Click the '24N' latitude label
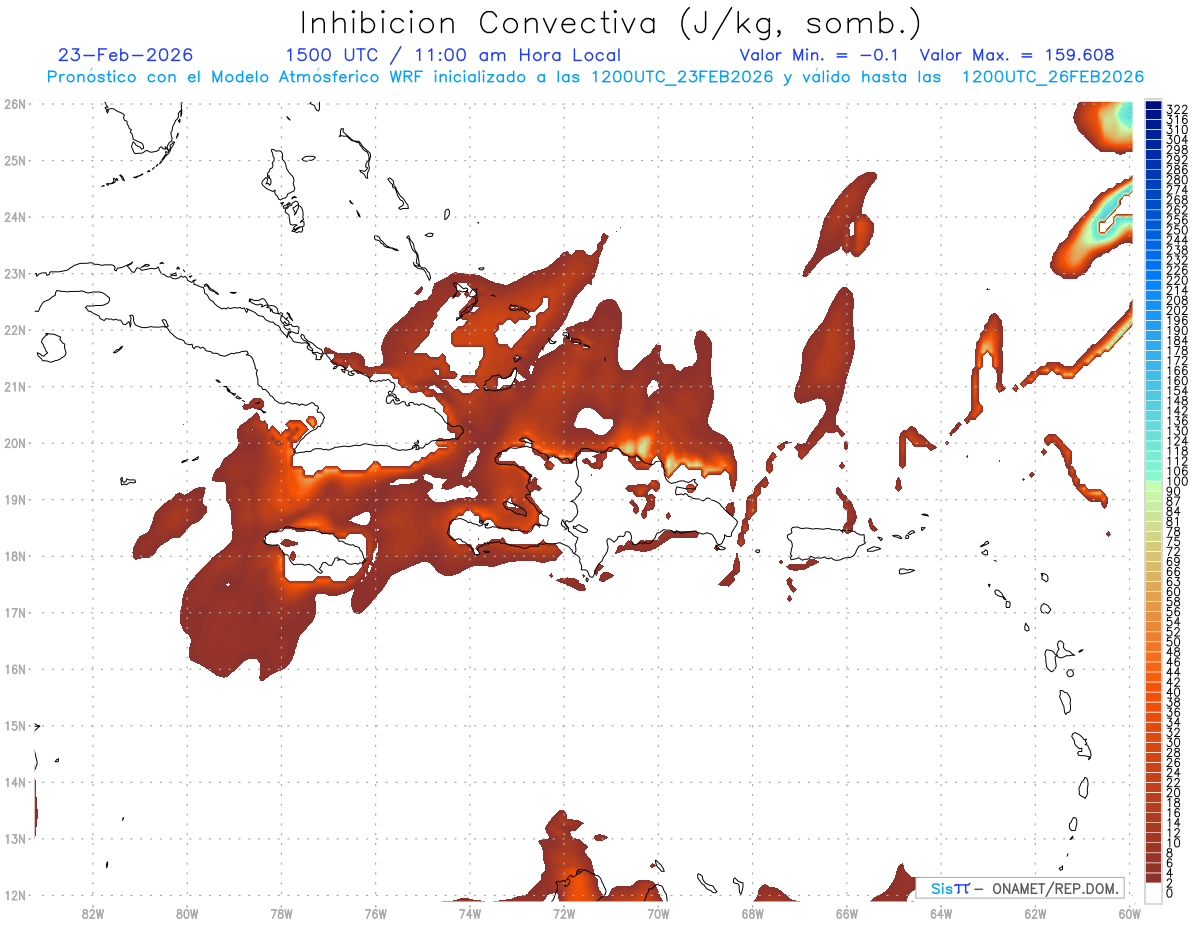1200x927 pixels. click(15, 217)
